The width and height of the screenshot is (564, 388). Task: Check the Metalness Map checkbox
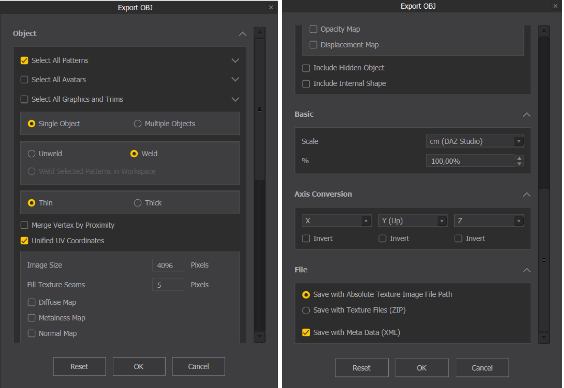pos(31,318)
